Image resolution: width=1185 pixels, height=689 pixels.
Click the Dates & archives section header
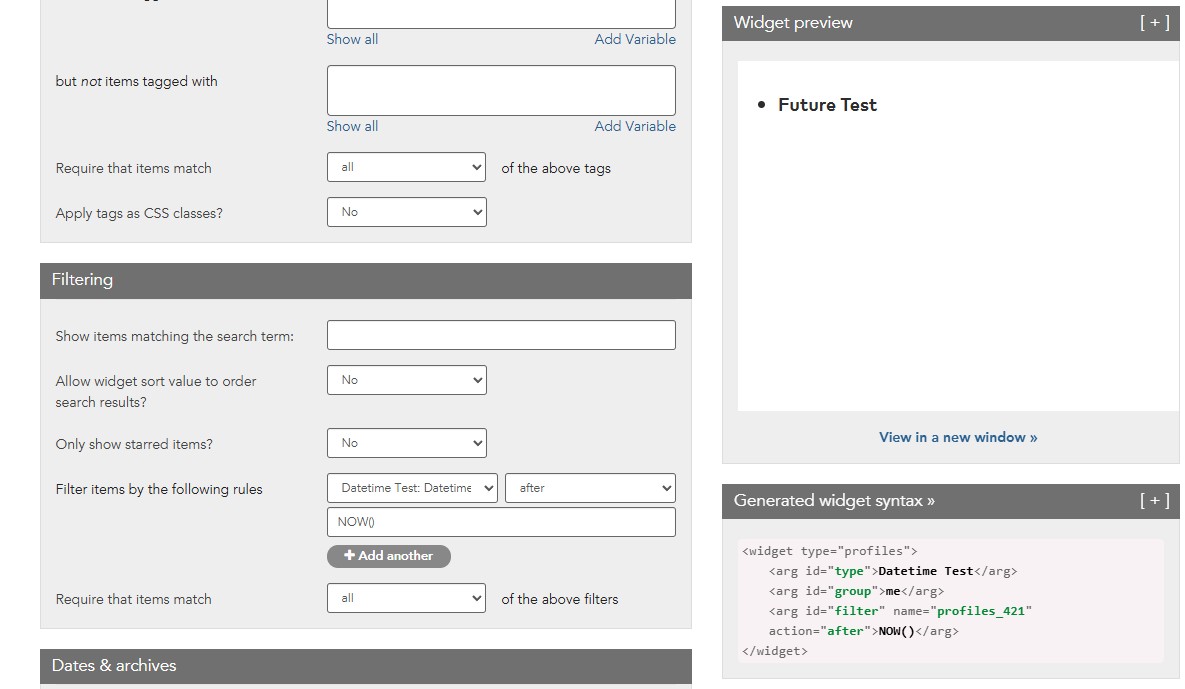coord(365,666)
